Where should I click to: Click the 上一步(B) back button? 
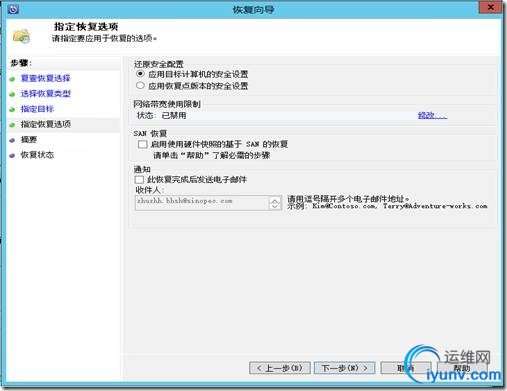280,368
